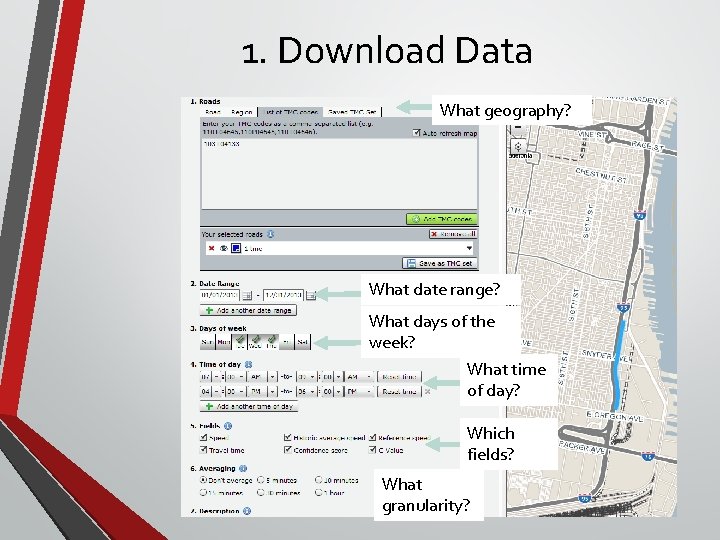The image size is (720, 540).
Task: Uncheck the Travel time field checkbox
Action: (203, 450)
